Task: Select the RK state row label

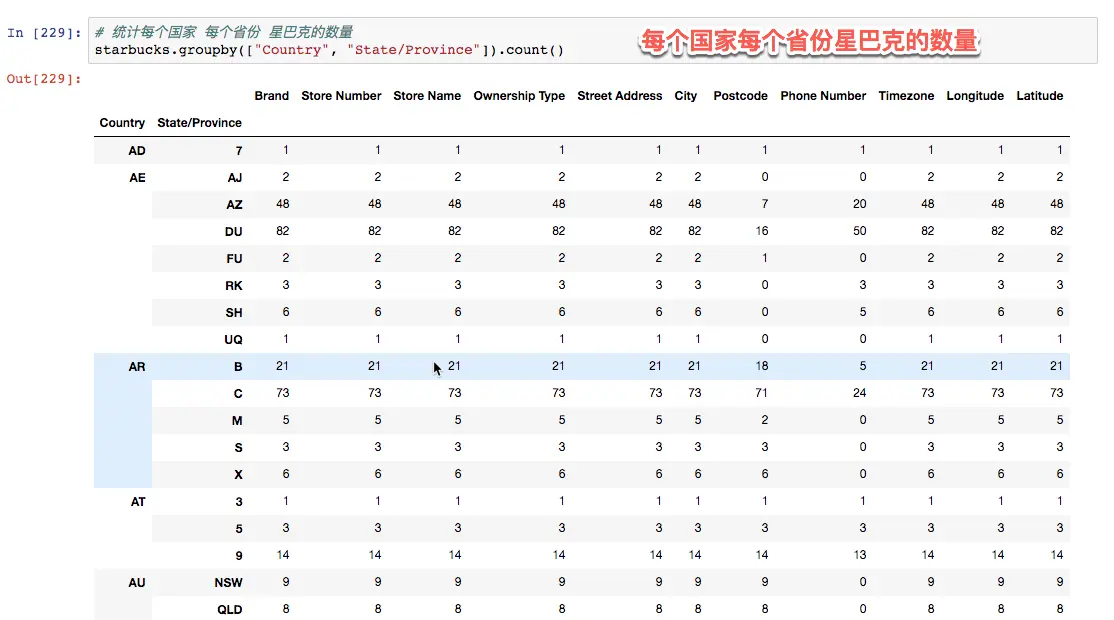Action: [x=234, y=285]
